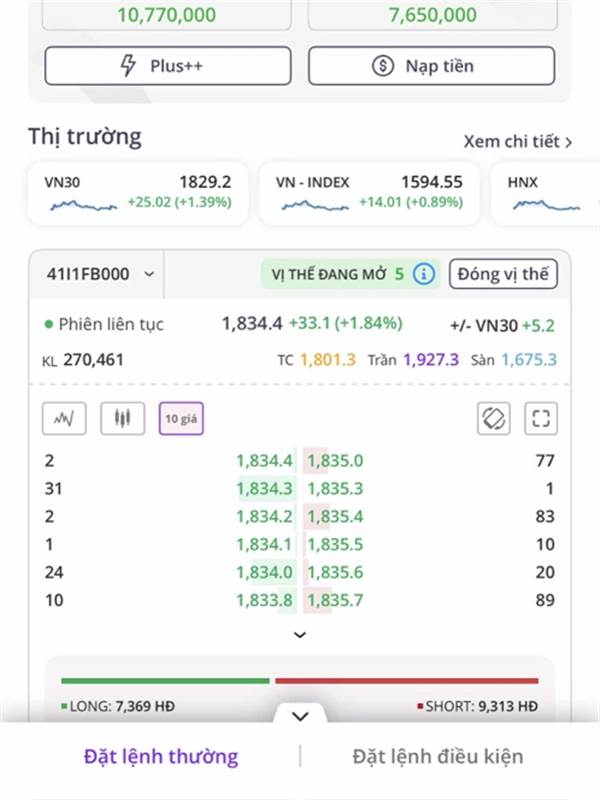
Task: Select ask price 1,835.5
Action: [x=335, y=544]
